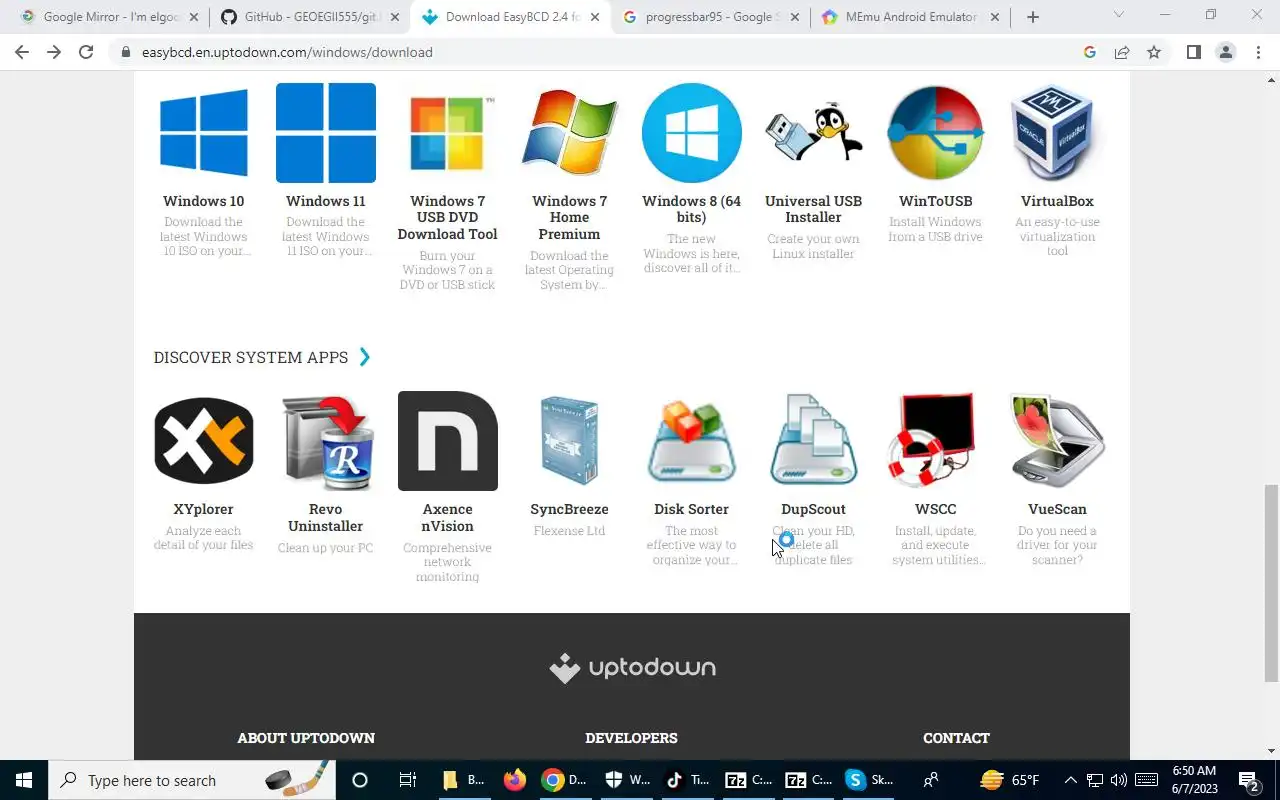Viewport: 1280px width, 800px height.
Task: Open the Chrome side panel
Action: [x=1193, y=52]
